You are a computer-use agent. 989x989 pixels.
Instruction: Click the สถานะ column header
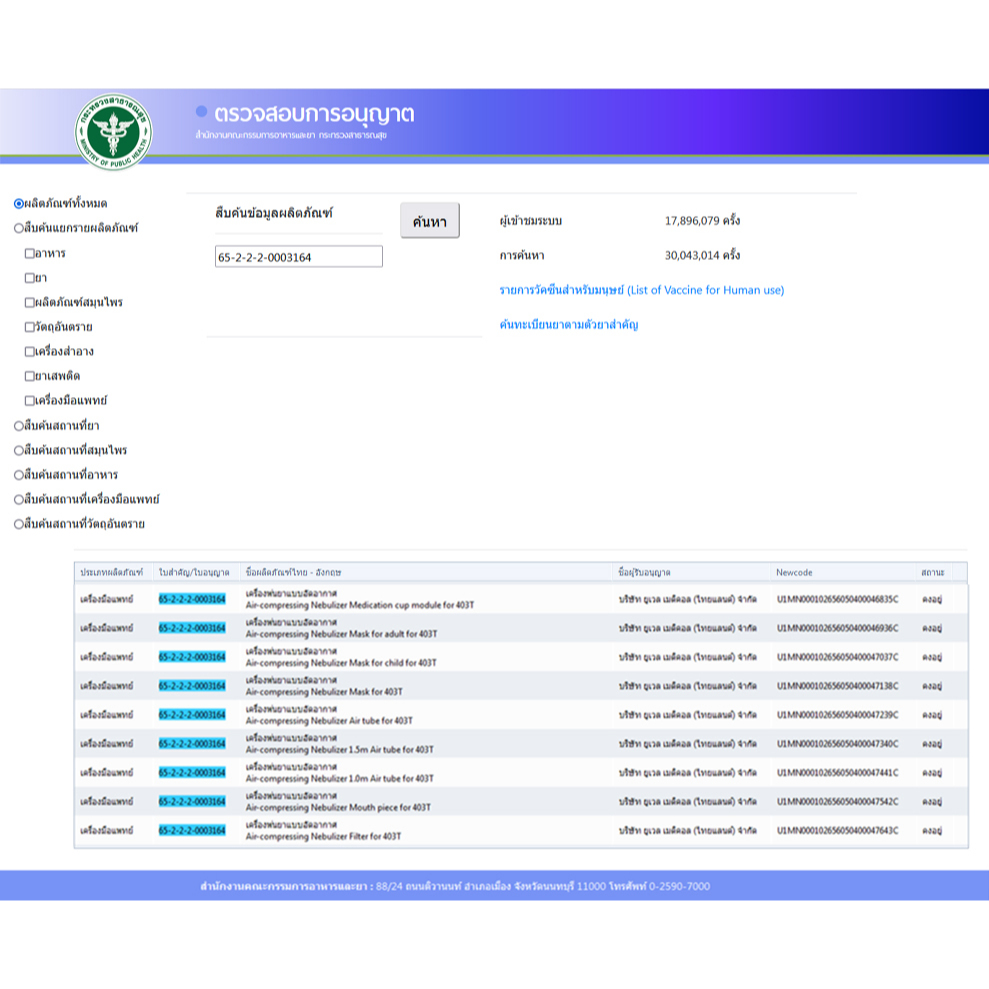tap(932, 572)
